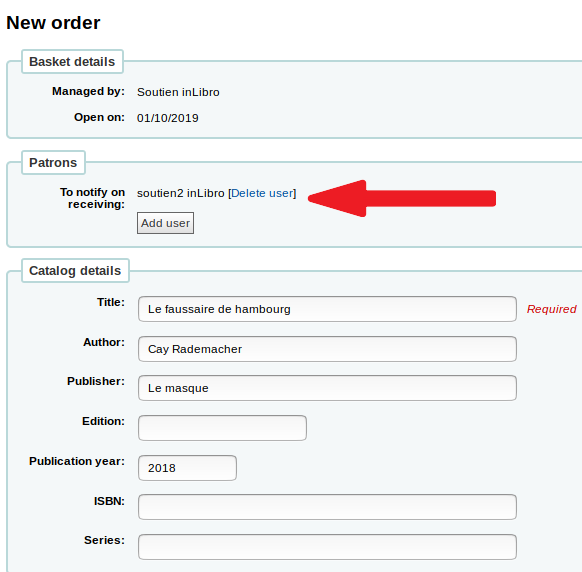This screenshot has width=582, height=572.
Task: Select the empty ISBN input field
Action: (327, 507)
